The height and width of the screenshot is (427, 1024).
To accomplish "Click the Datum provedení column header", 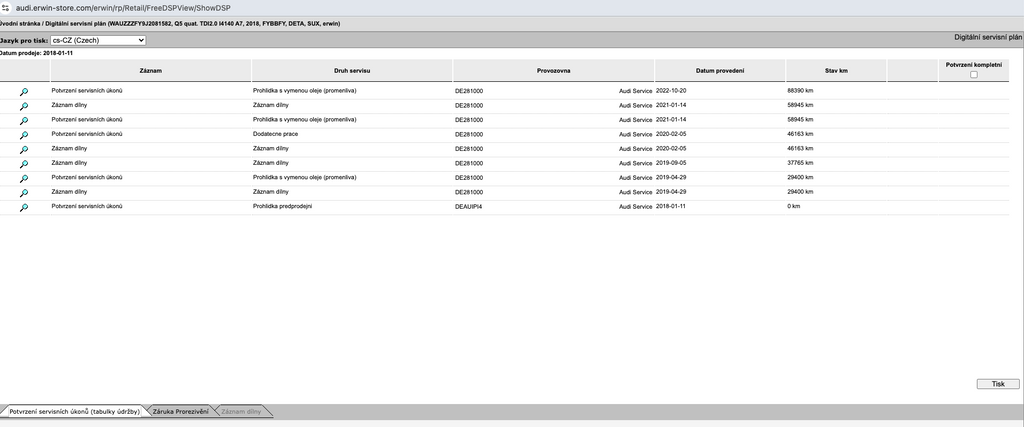I will point(720,71).
